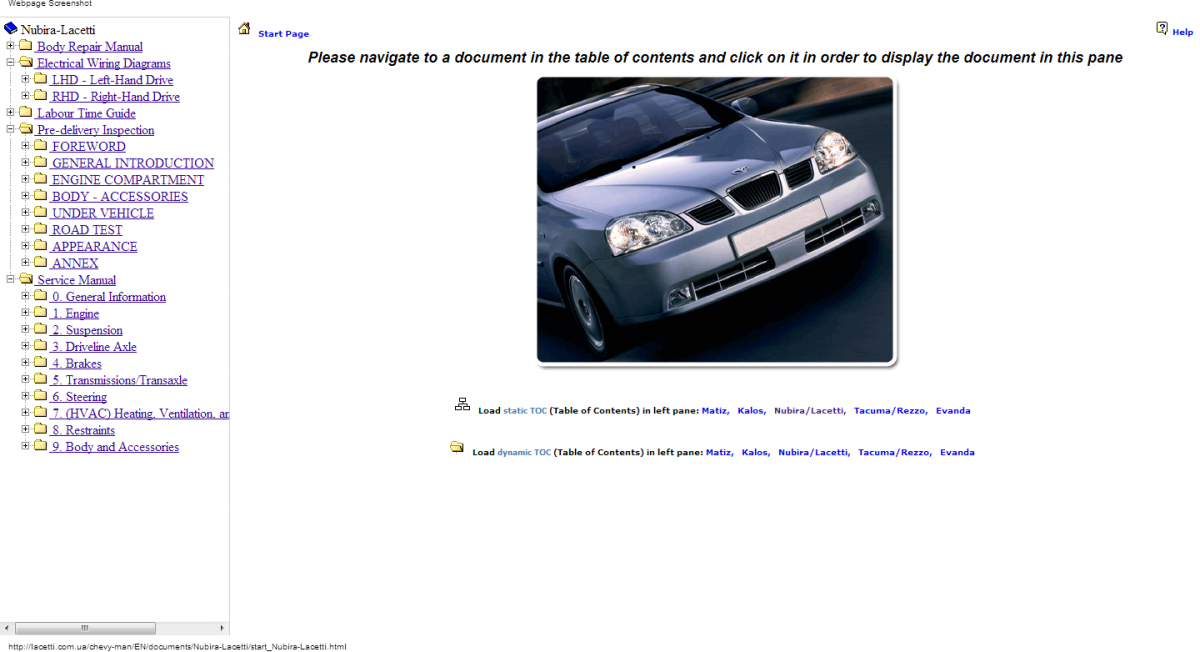
Task: Expand the RHD - Right-Hand Drive node
Action: 25,96
